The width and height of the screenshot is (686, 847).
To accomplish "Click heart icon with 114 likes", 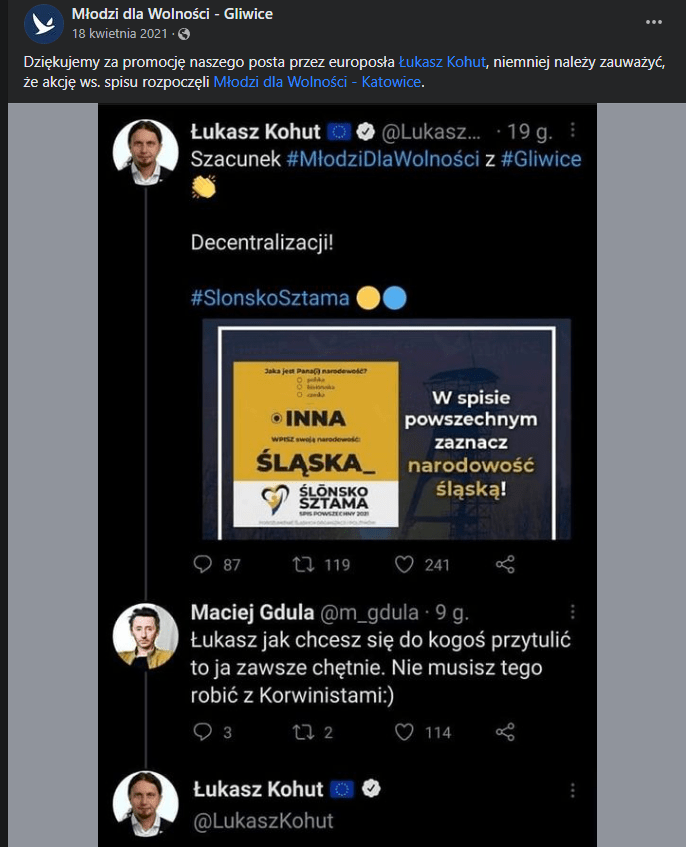I will (x=404, y=732).
